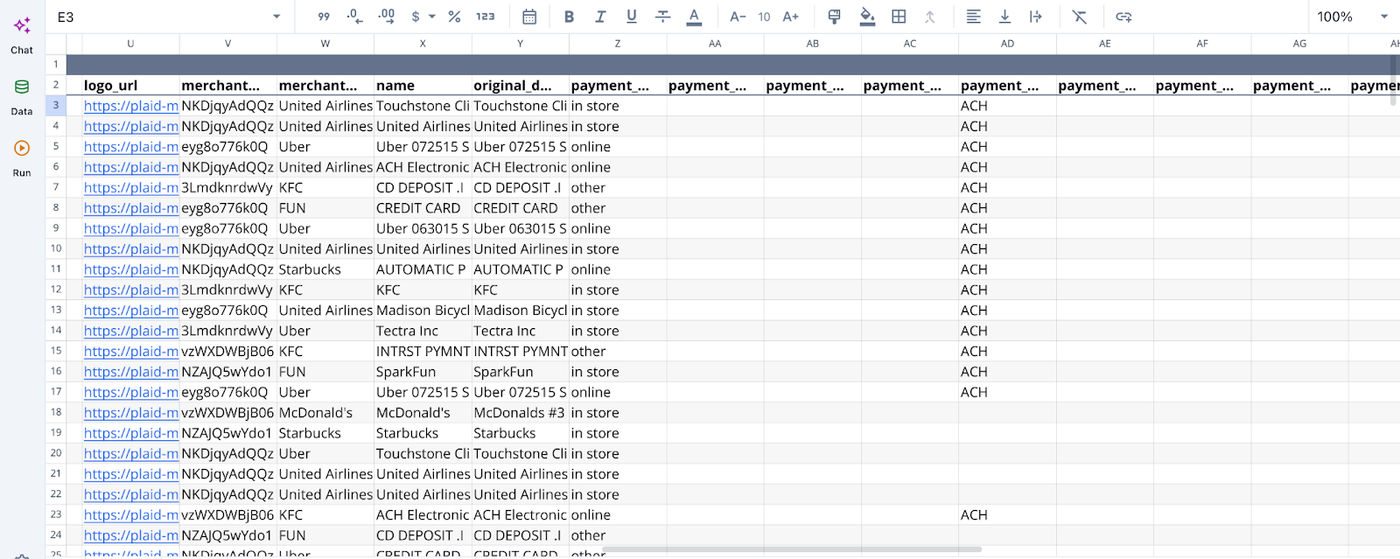1400x559 pixels.
Task: Select column AD header
Action: pyautogui.click(x=1007, y=44)
